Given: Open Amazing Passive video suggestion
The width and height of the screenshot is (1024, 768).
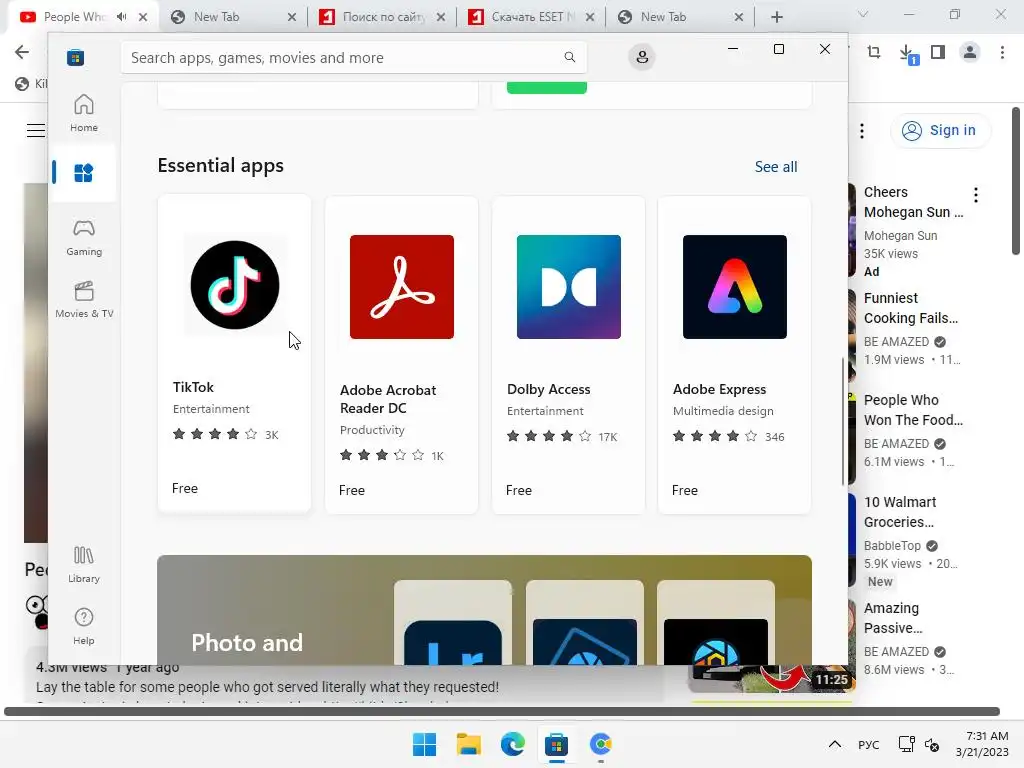Looking at the screenshot, I should 893,618.
